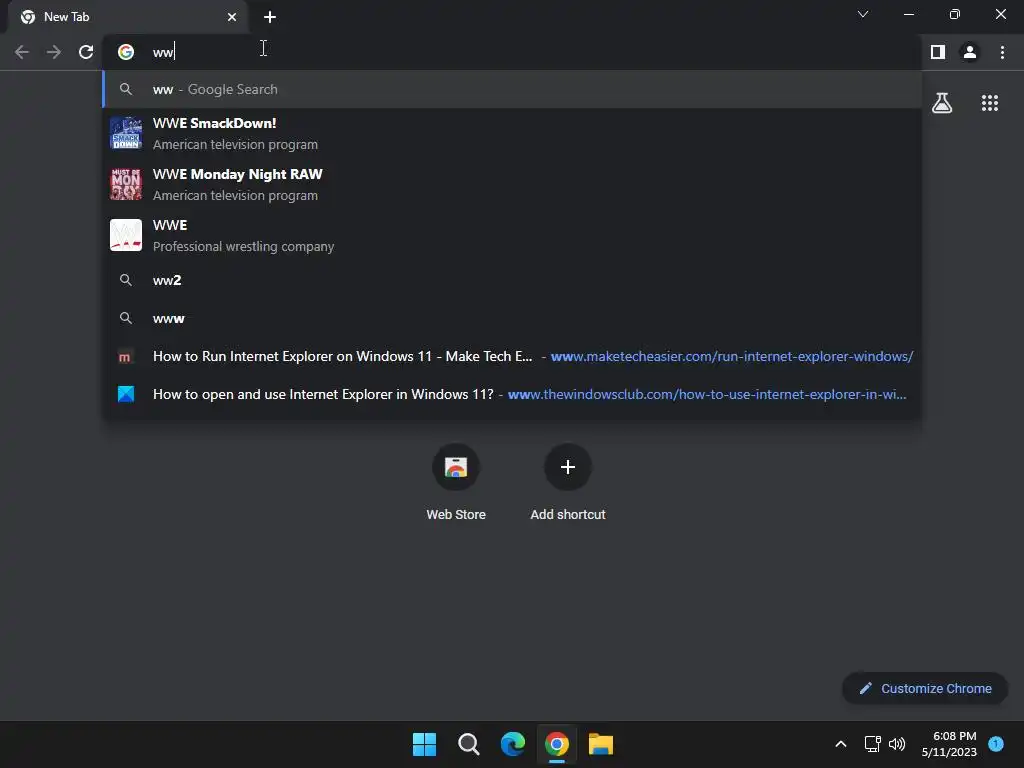Open the Chrome side panel icon

pyautogui.click(x=938, y=52)
